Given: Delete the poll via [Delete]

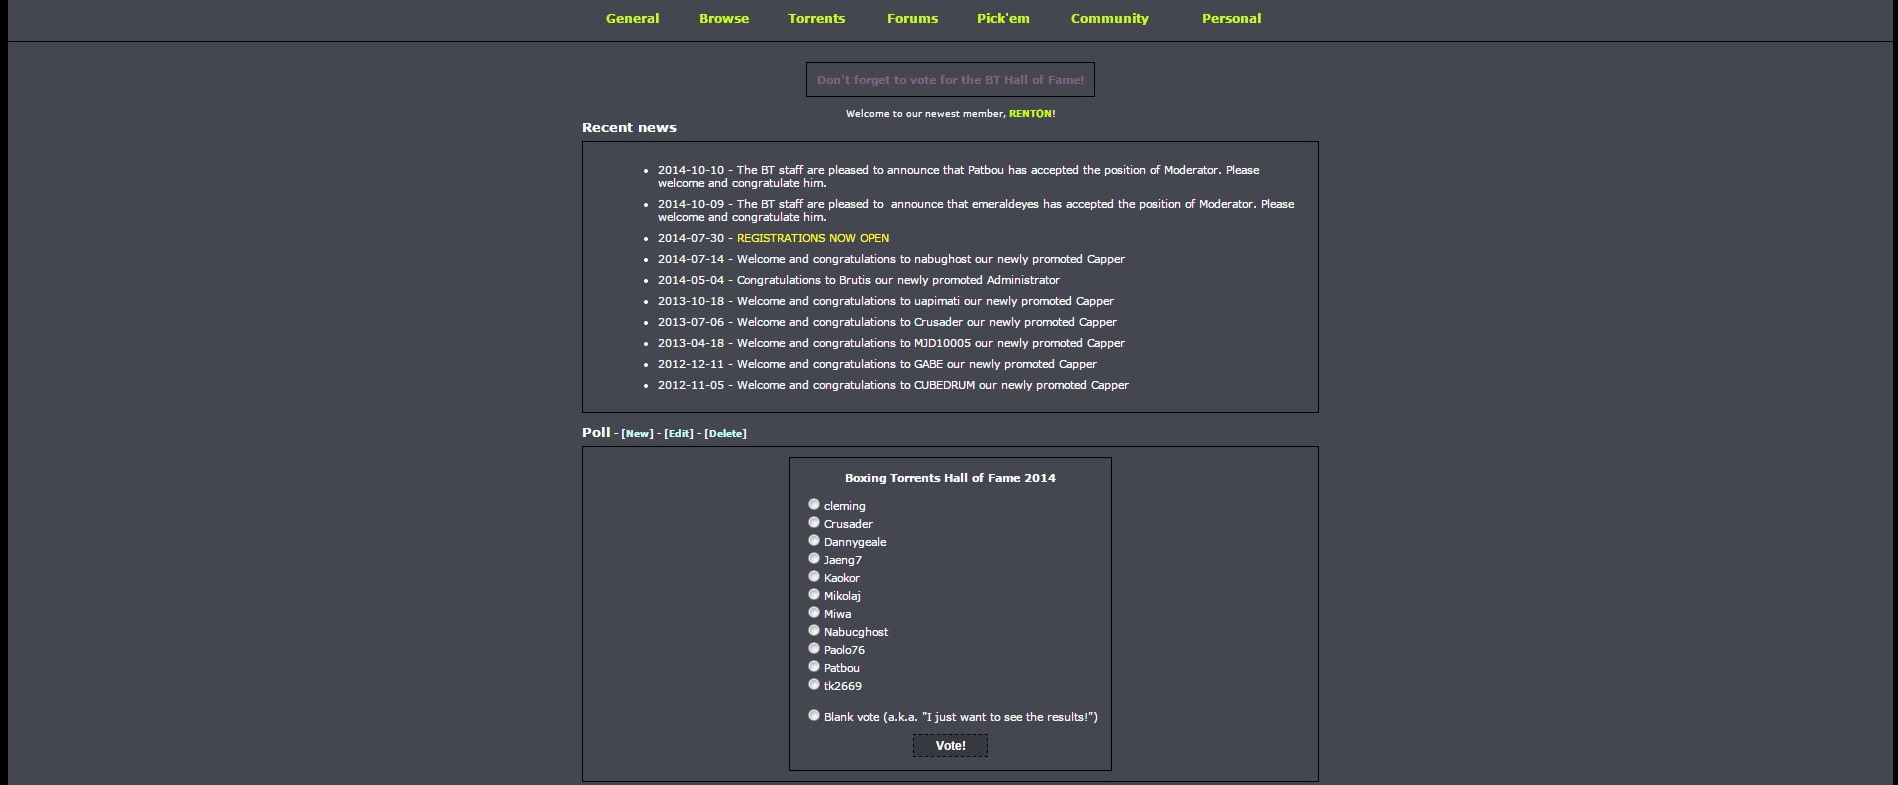Looking at the screenshot, I should pos(725,434).
